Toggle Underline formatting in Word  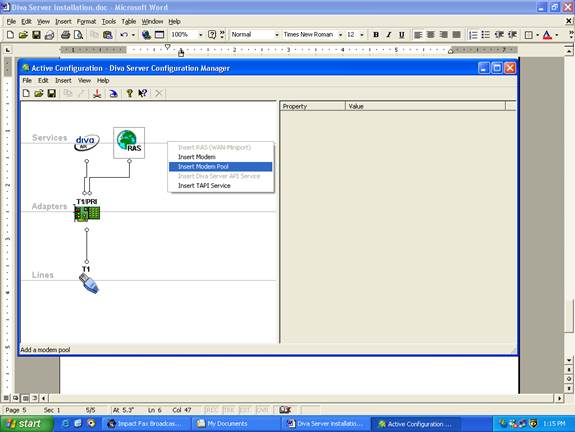(x=402, y=35)
